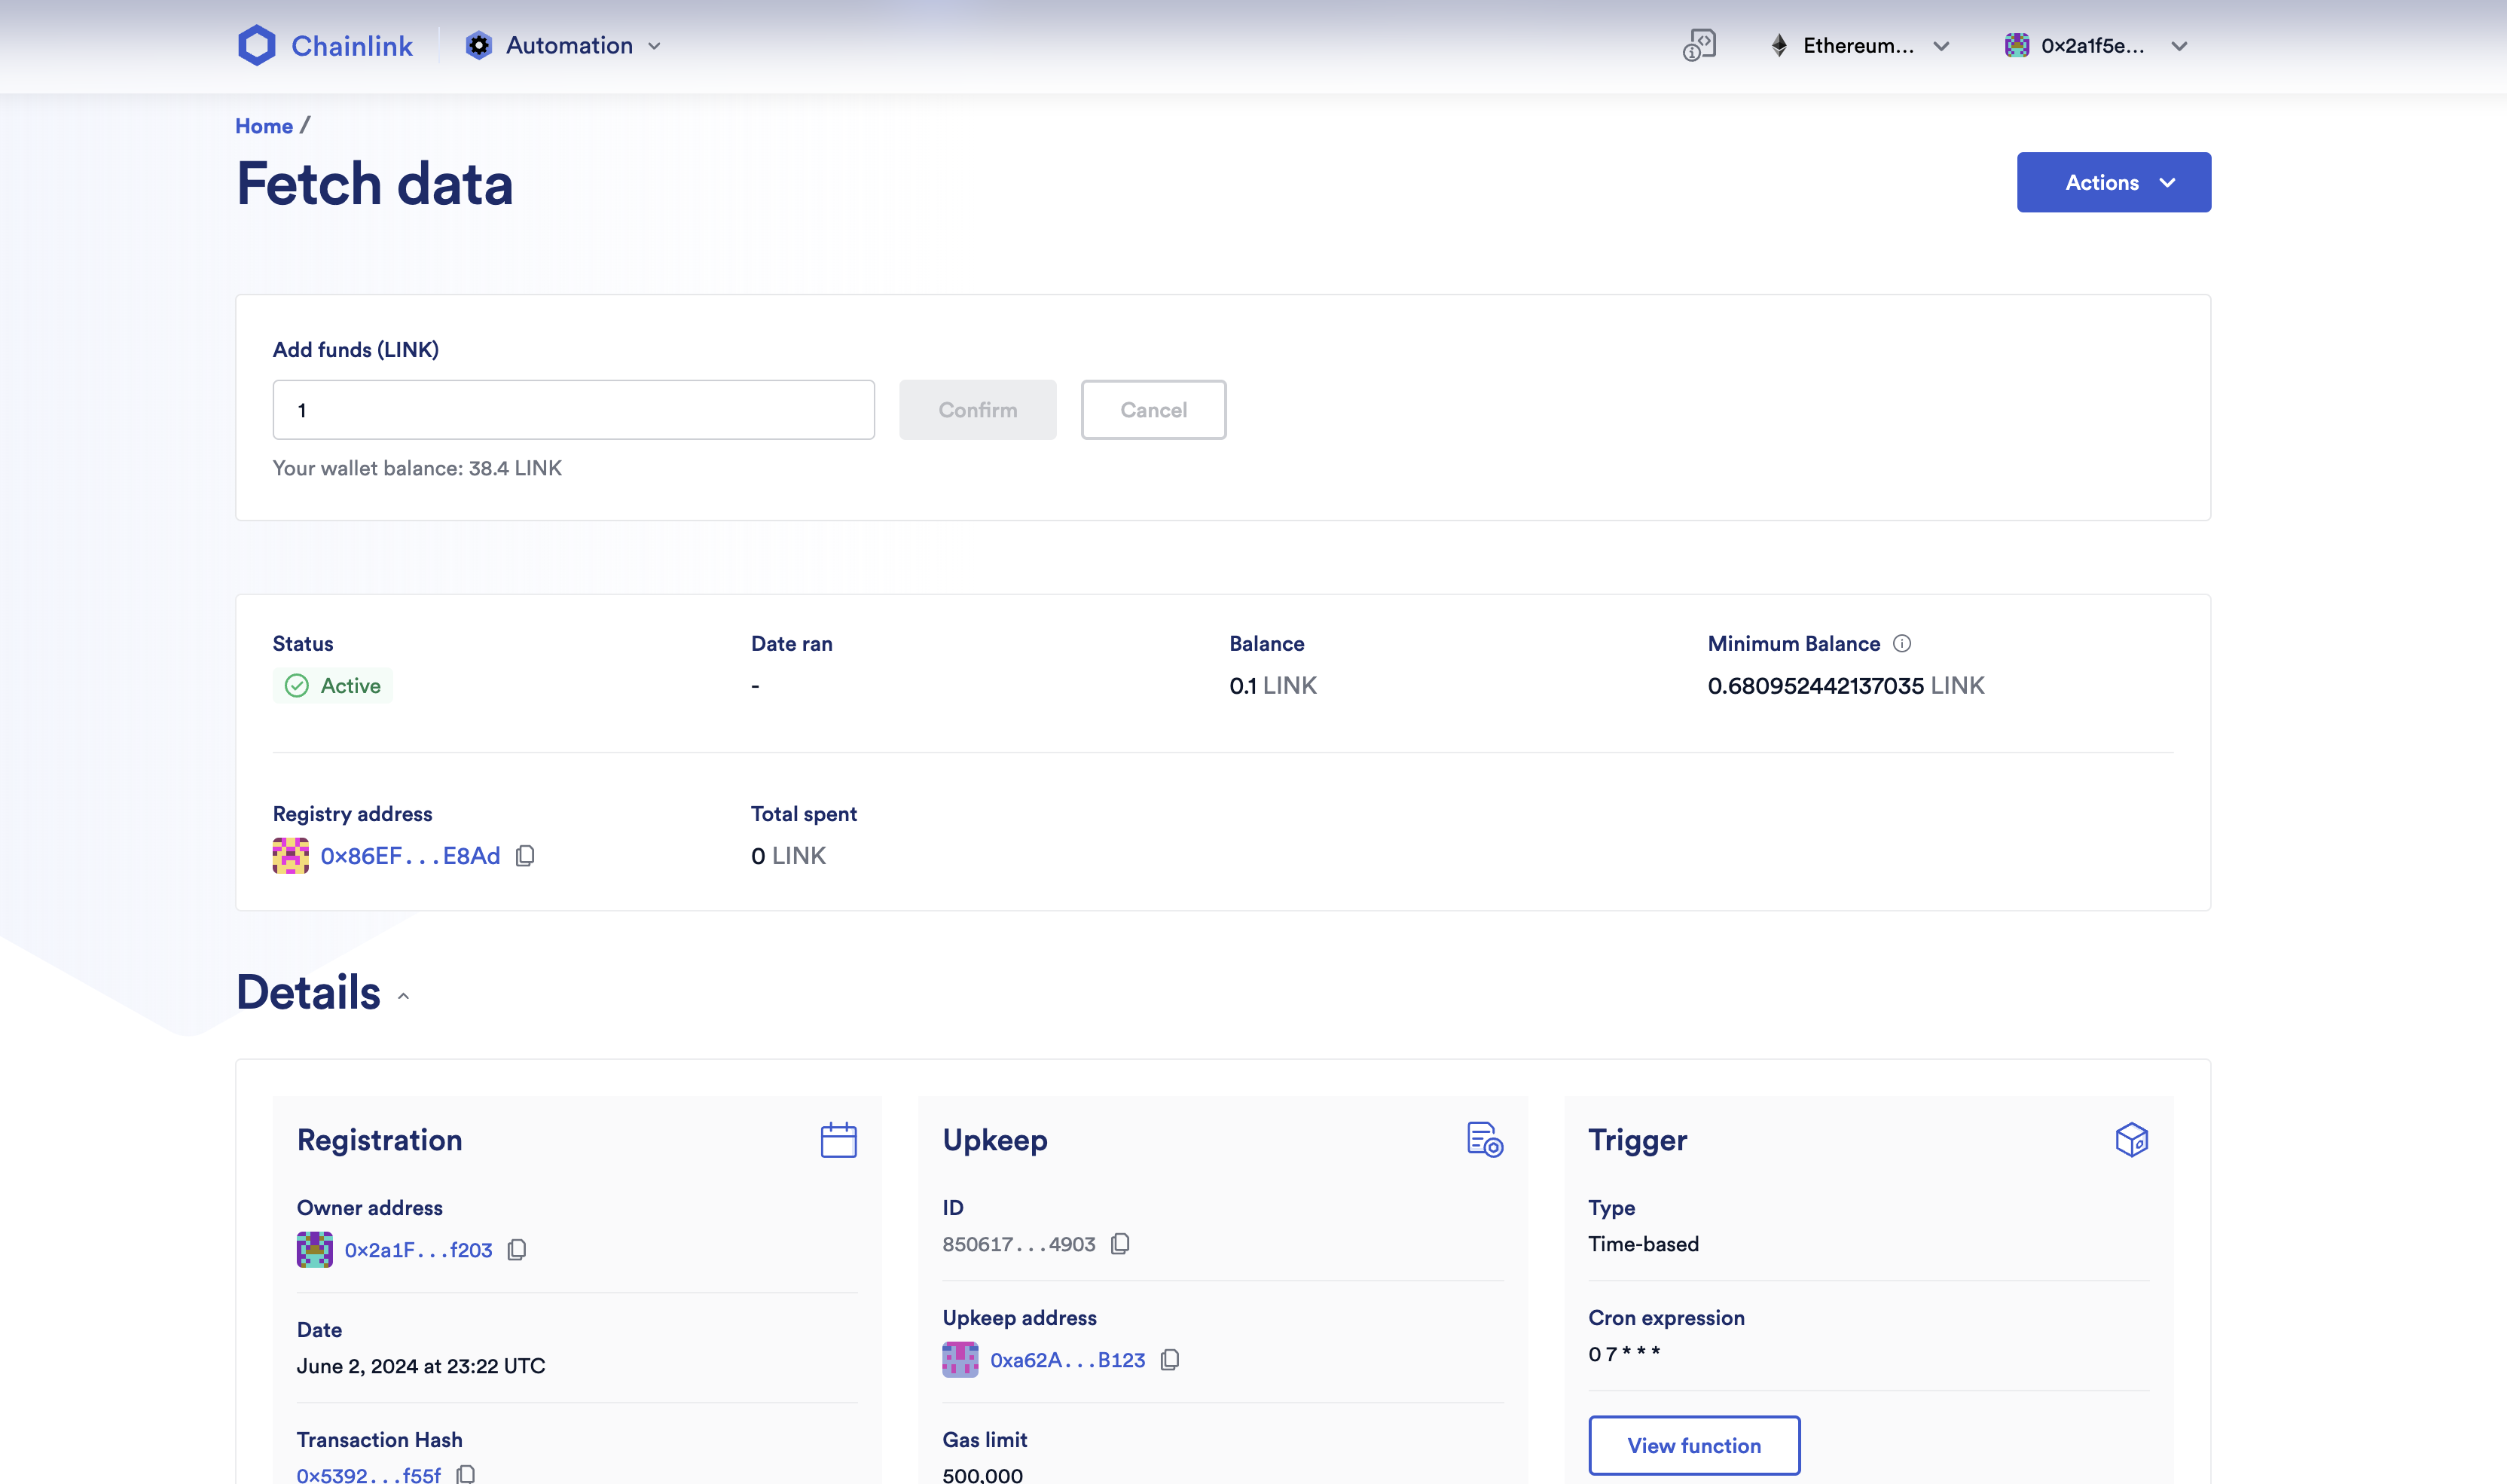Viewport: 2507px width, 1484px height.
Task: Click the Trigger cube icon
Action: click(2131, 1140)
